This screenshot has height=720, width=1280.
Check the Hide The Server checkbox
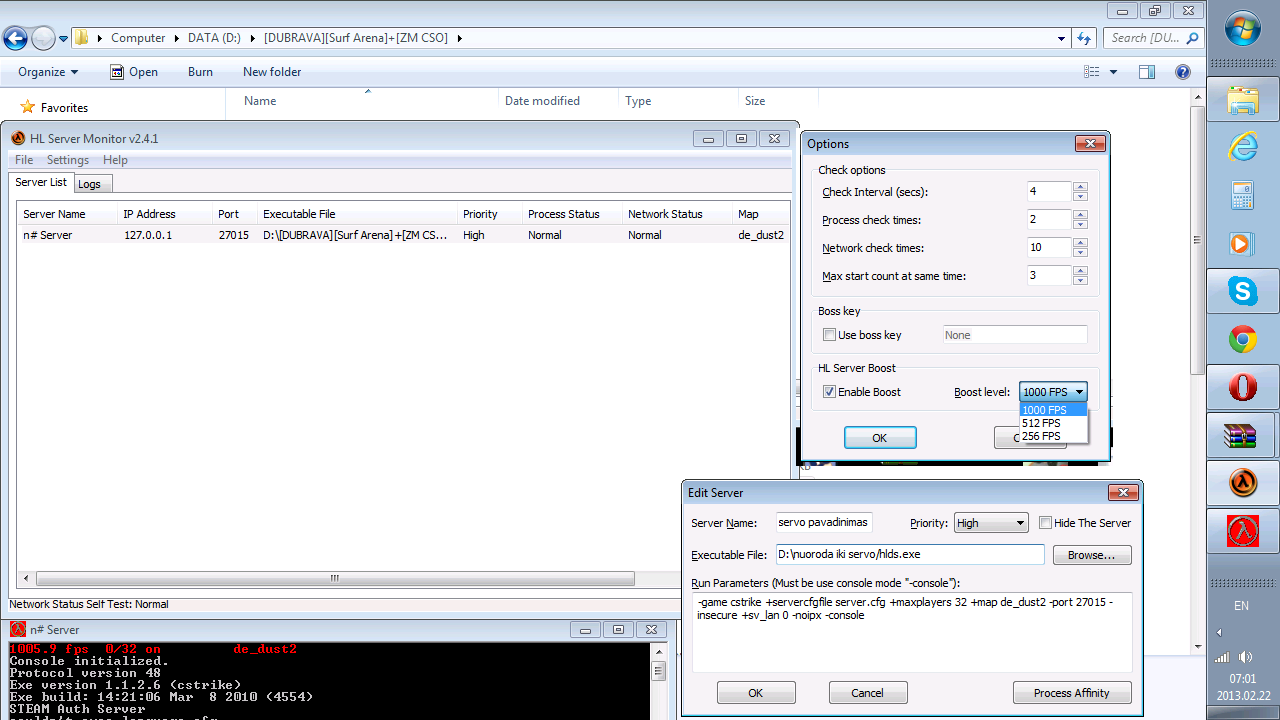click(x=1046, y=523)
